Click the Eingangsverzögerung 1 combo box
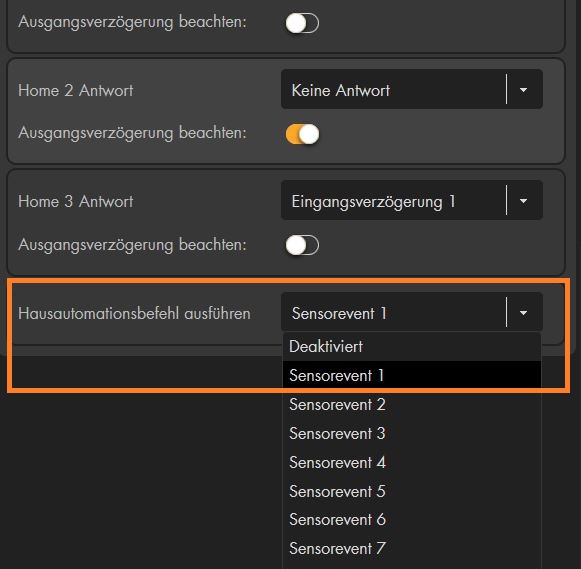The height and width of the screenshot is (569, 581). click(x=412, y=200)
